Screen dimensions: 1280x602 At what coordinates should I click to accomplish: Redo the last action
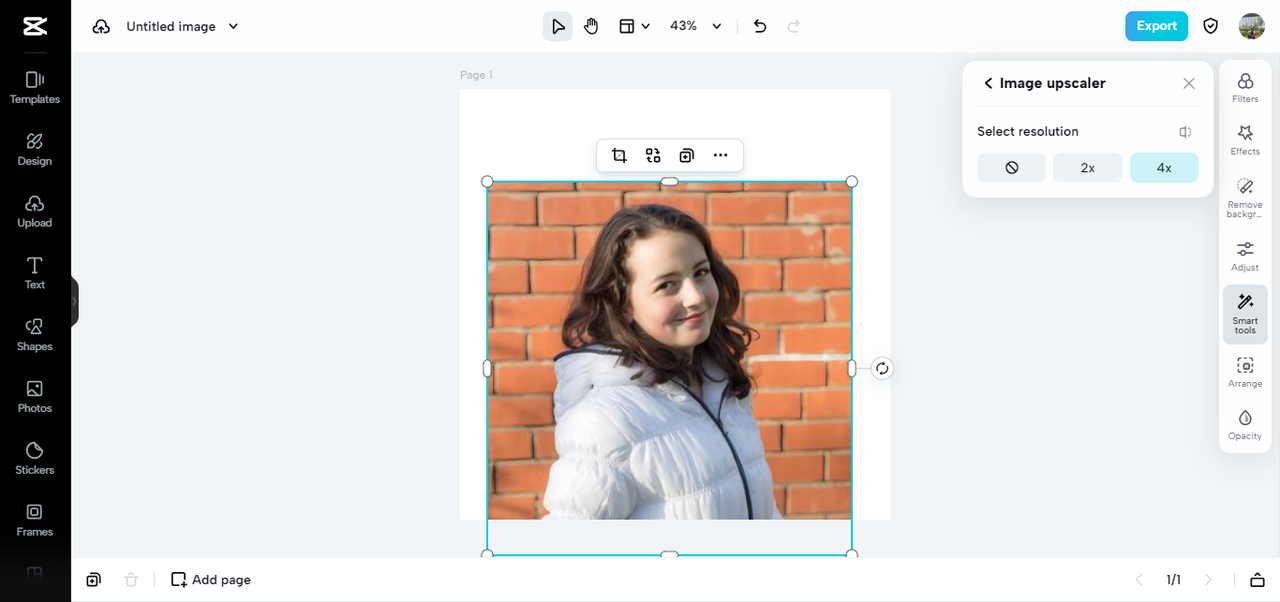coord(794,26)
